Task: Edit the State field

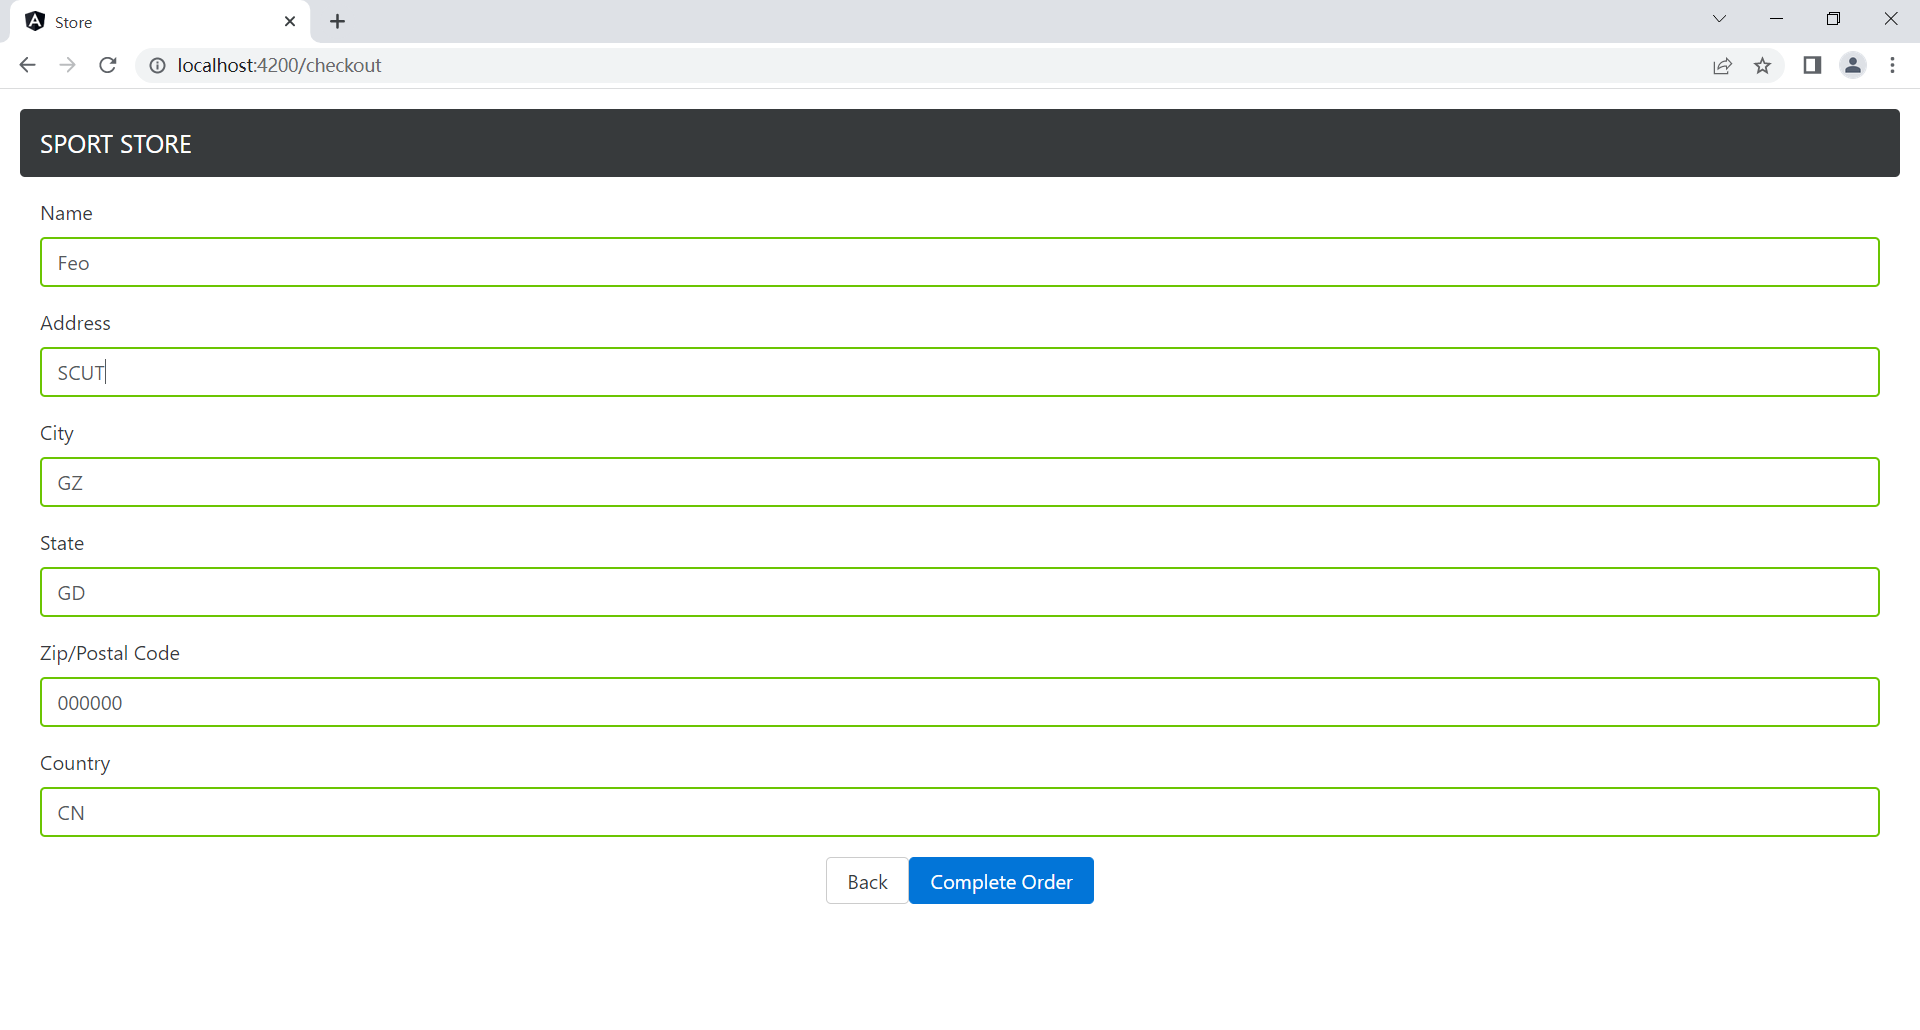Action: 960,592
